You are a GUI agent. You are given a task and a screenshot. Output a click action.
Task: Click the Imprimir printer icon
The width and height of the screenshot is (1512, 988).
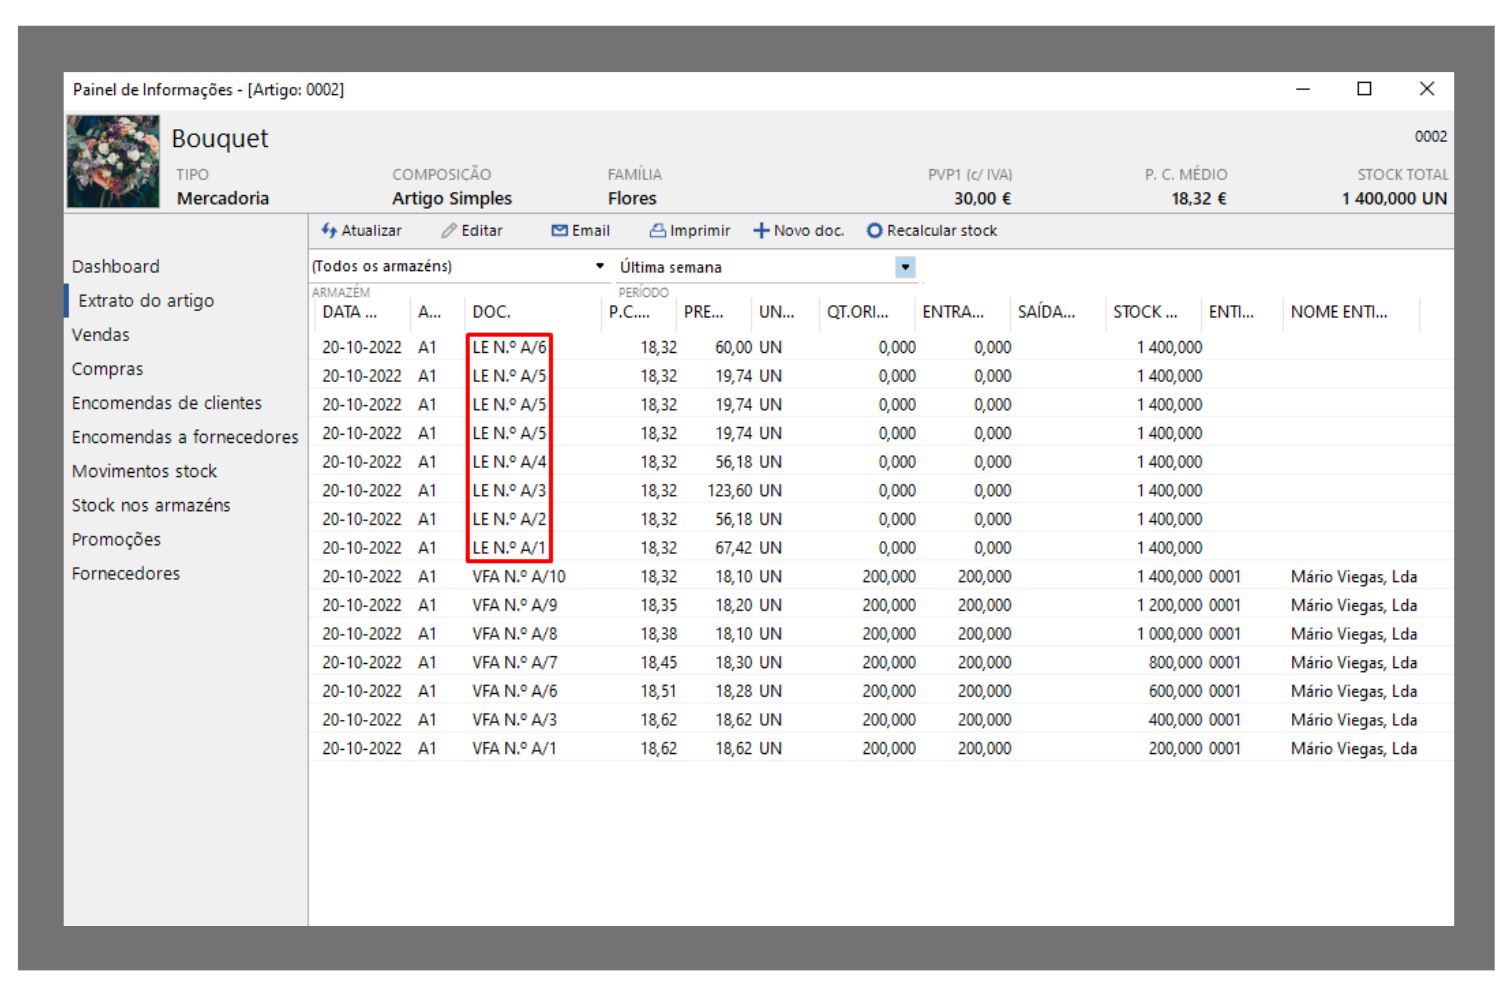tap(657, 231)
